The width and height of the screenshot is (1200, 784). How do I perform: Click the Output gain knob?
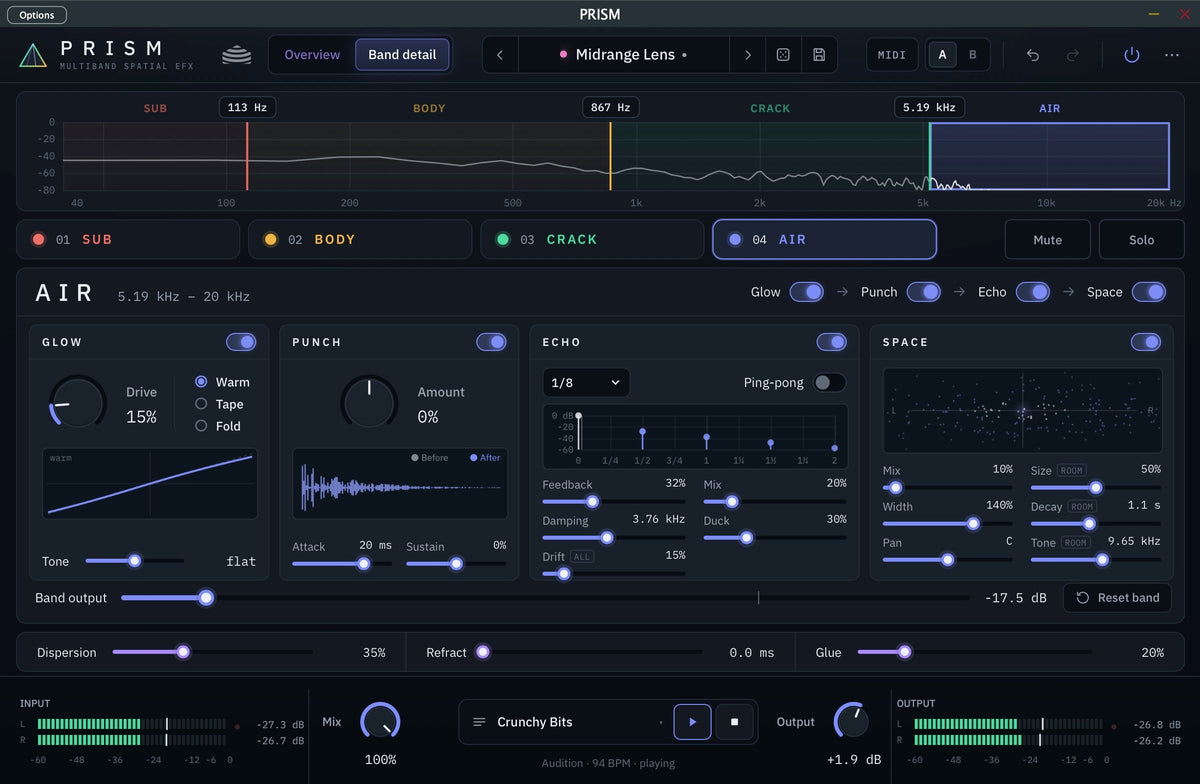(851, 720)
